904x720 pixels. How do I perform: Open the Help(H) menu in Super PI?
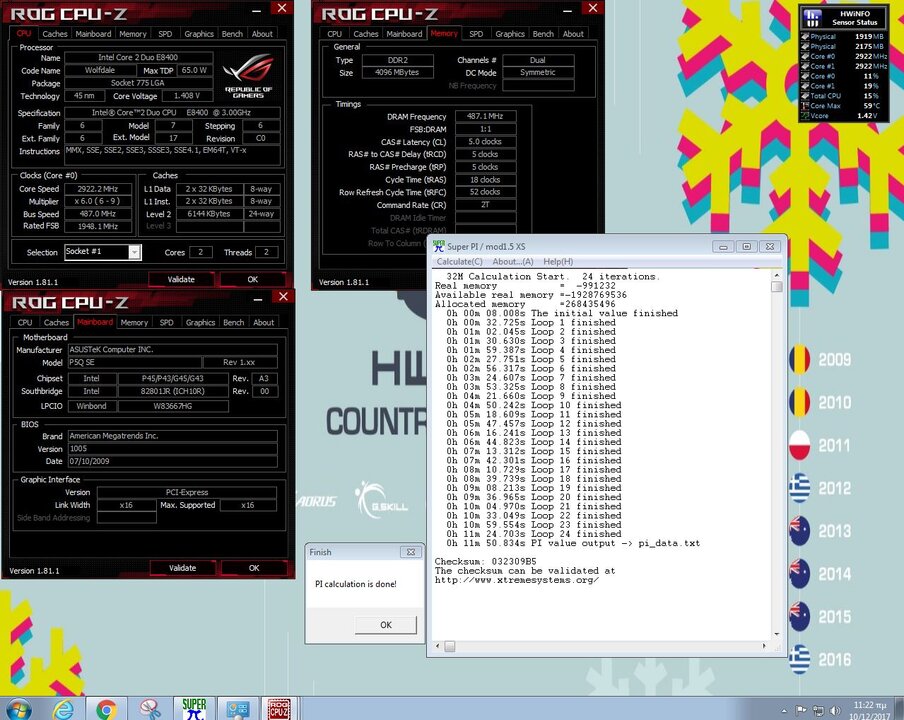558,262
